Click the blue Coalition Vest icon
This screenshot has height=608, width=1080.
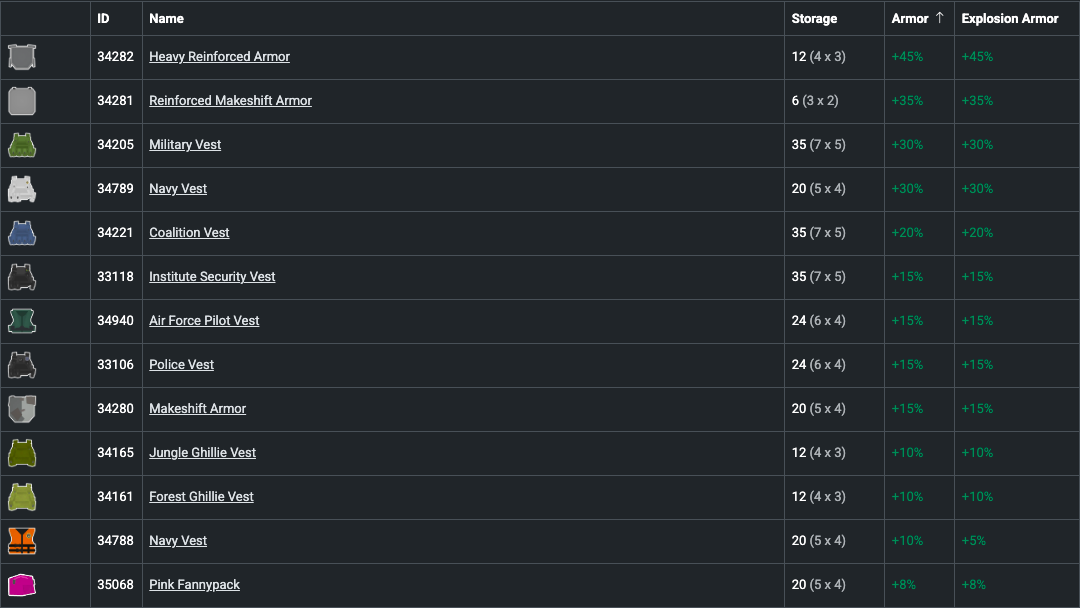coord(22,233)
